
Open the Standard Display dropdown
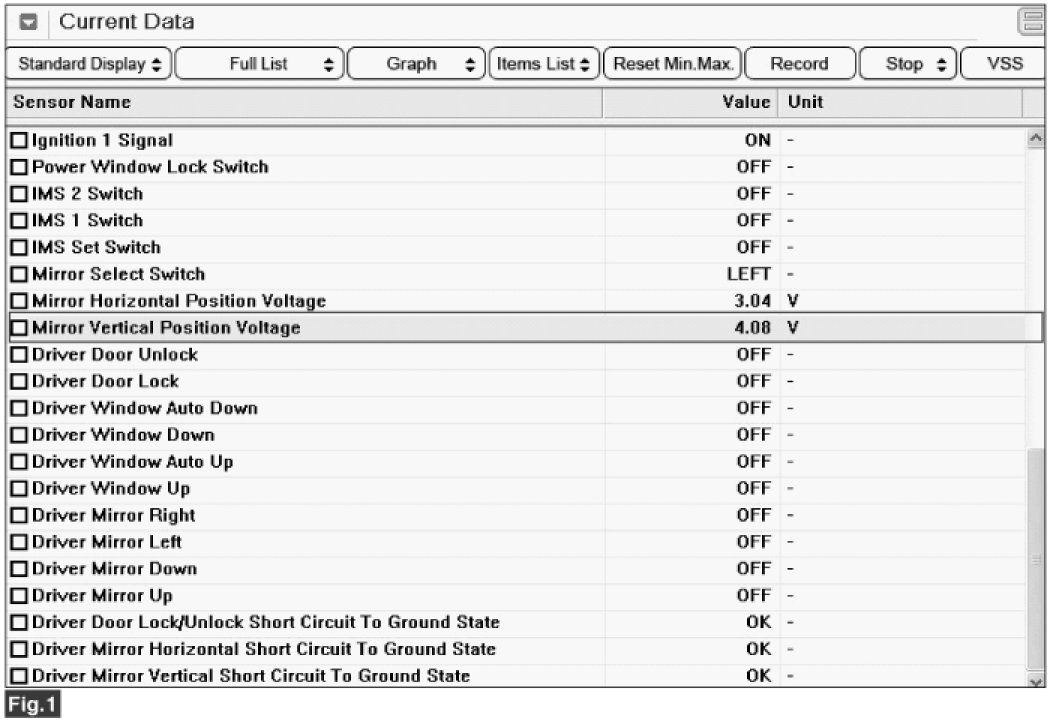pos(90,64)
